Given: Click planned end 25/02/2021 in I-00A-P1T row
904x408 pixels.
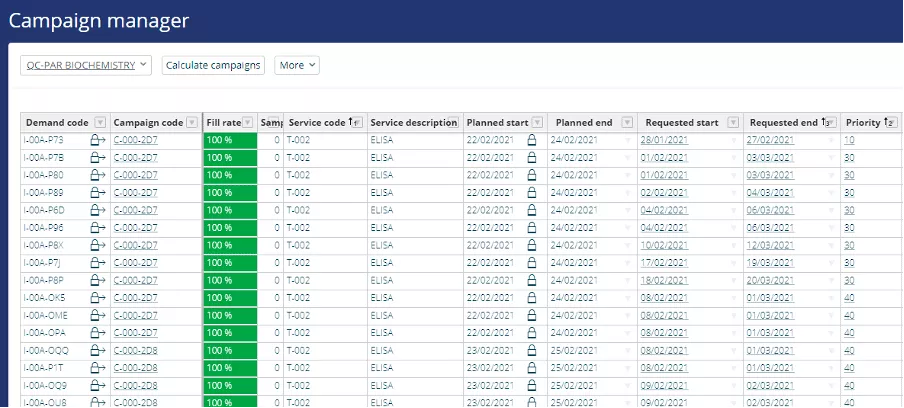Looking at the screenshot, I should 574,369.
